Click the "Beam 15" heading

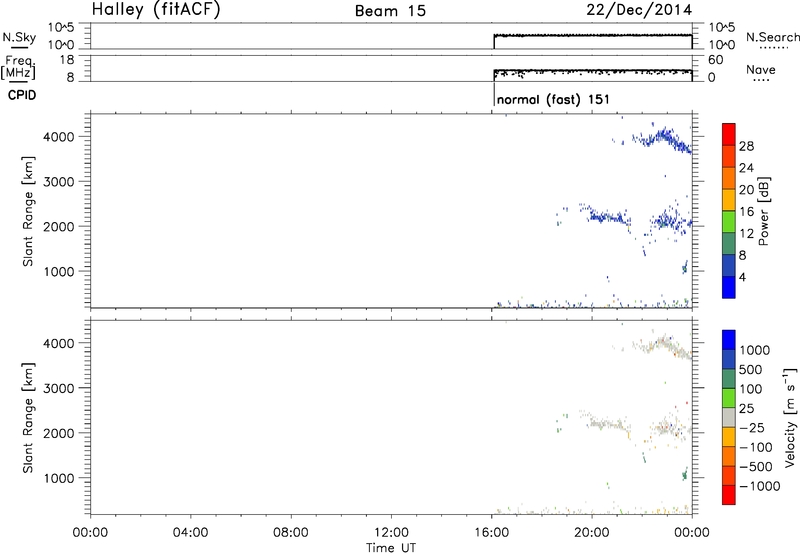coord(390,11)
